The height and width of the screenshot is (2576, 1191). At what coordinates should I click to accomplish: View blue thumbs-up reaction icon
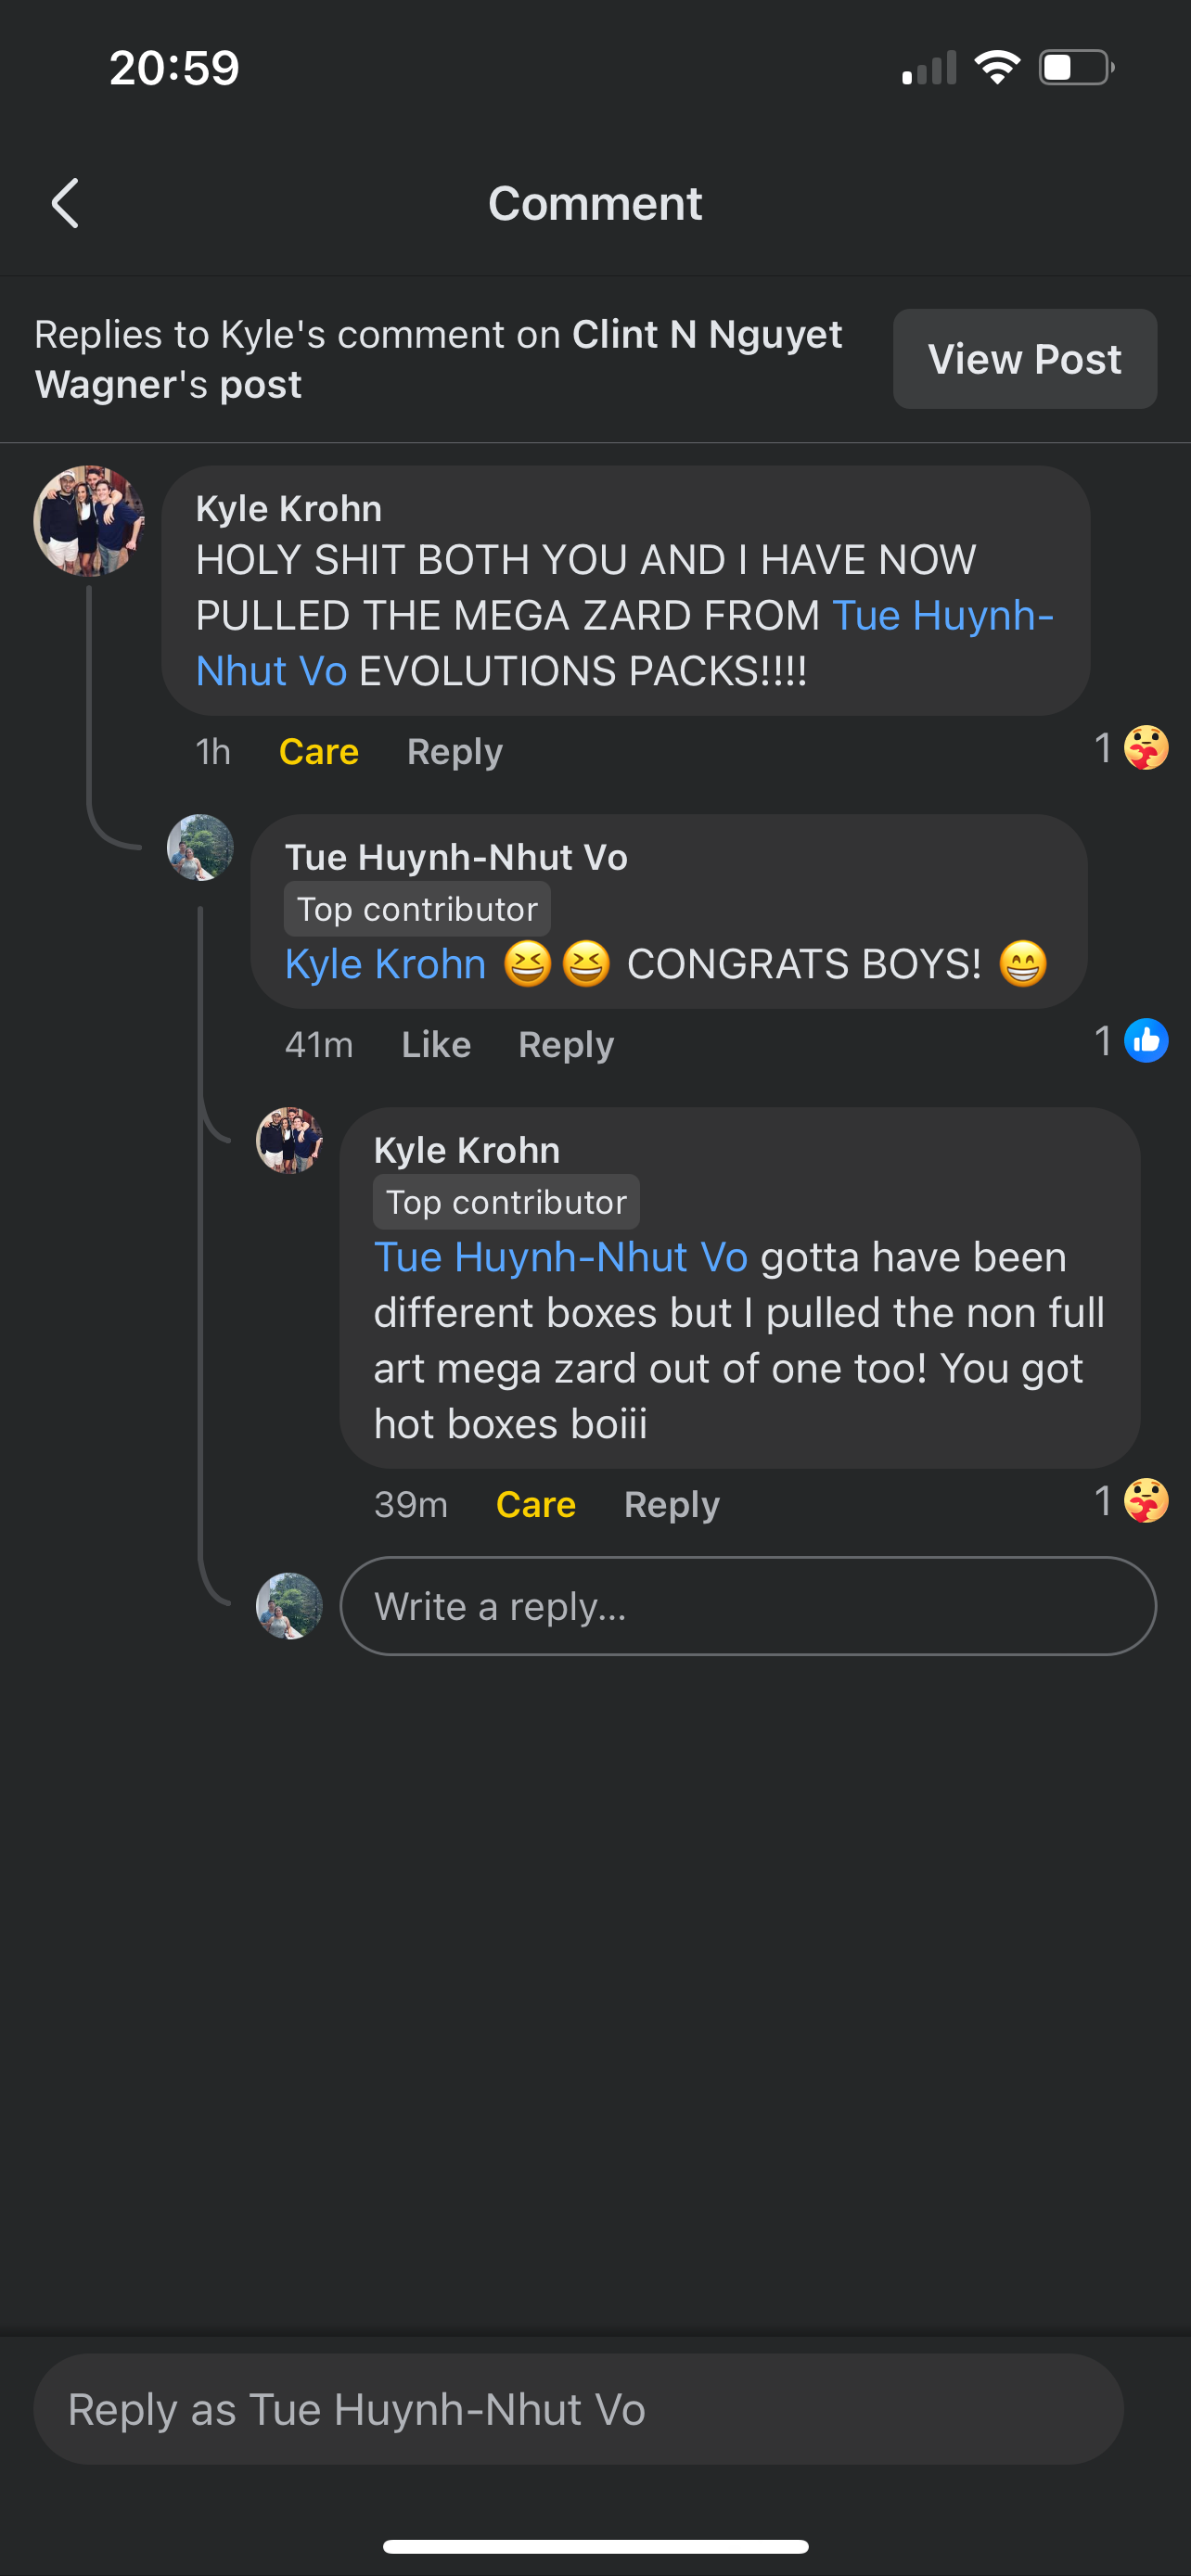click(x=1145, y=1041)
